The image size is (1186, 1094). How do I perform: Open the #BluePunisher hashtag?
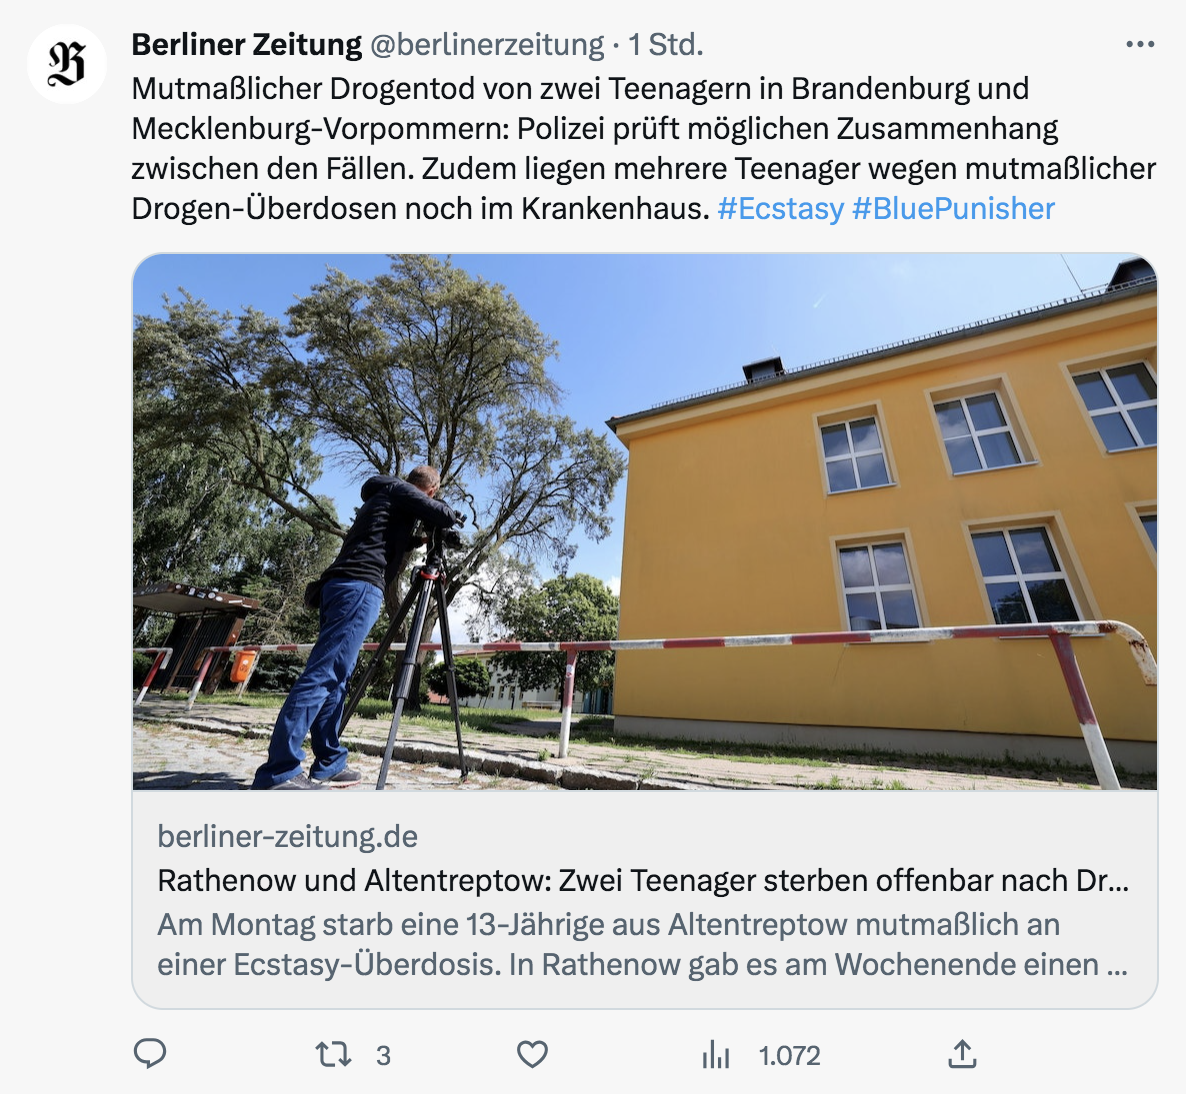tap(953, 209)
